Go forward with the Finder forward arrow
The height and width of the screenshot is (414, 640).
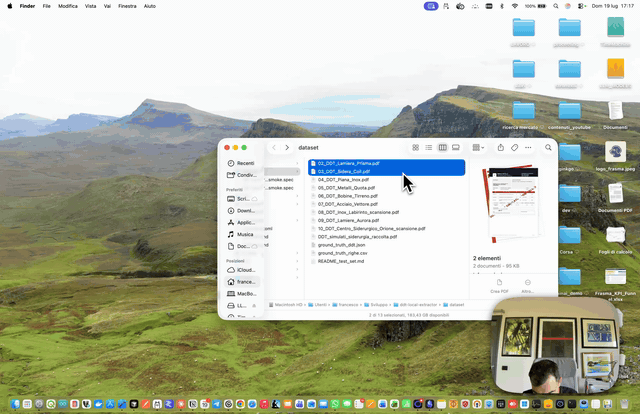tap(287, 147)
